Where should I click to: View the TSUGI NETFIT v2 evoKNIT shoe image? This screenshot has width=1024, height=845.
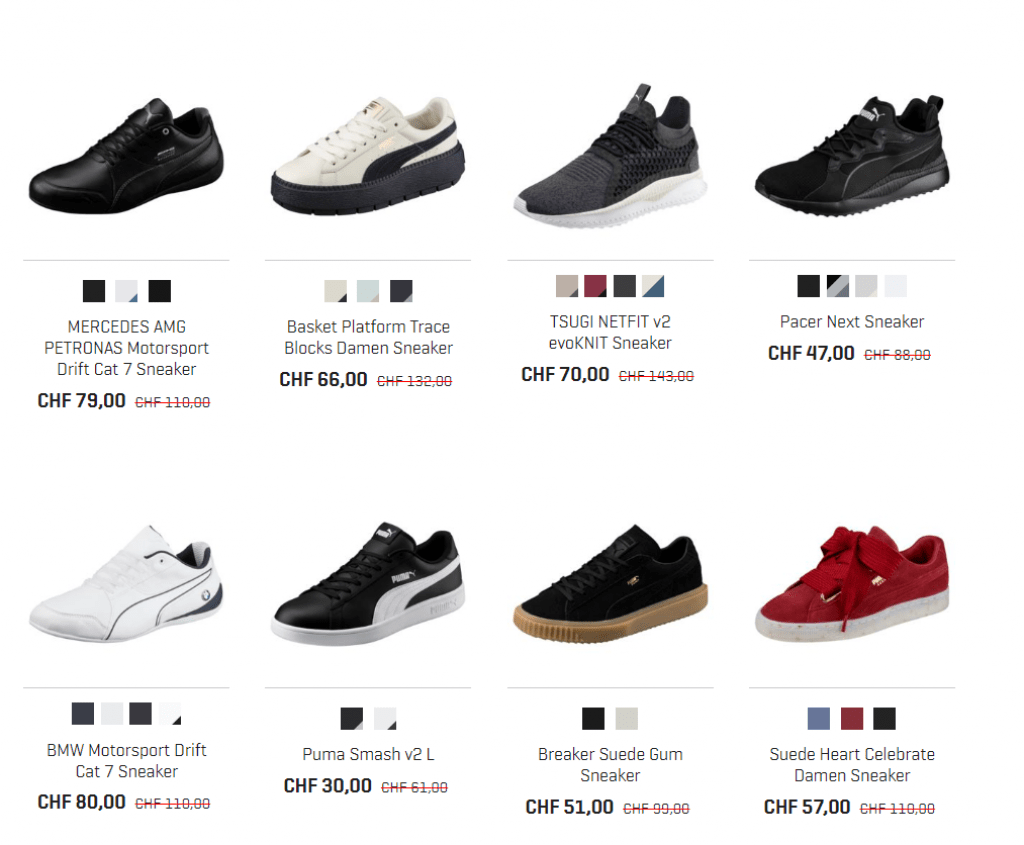(x=610, y=156)
